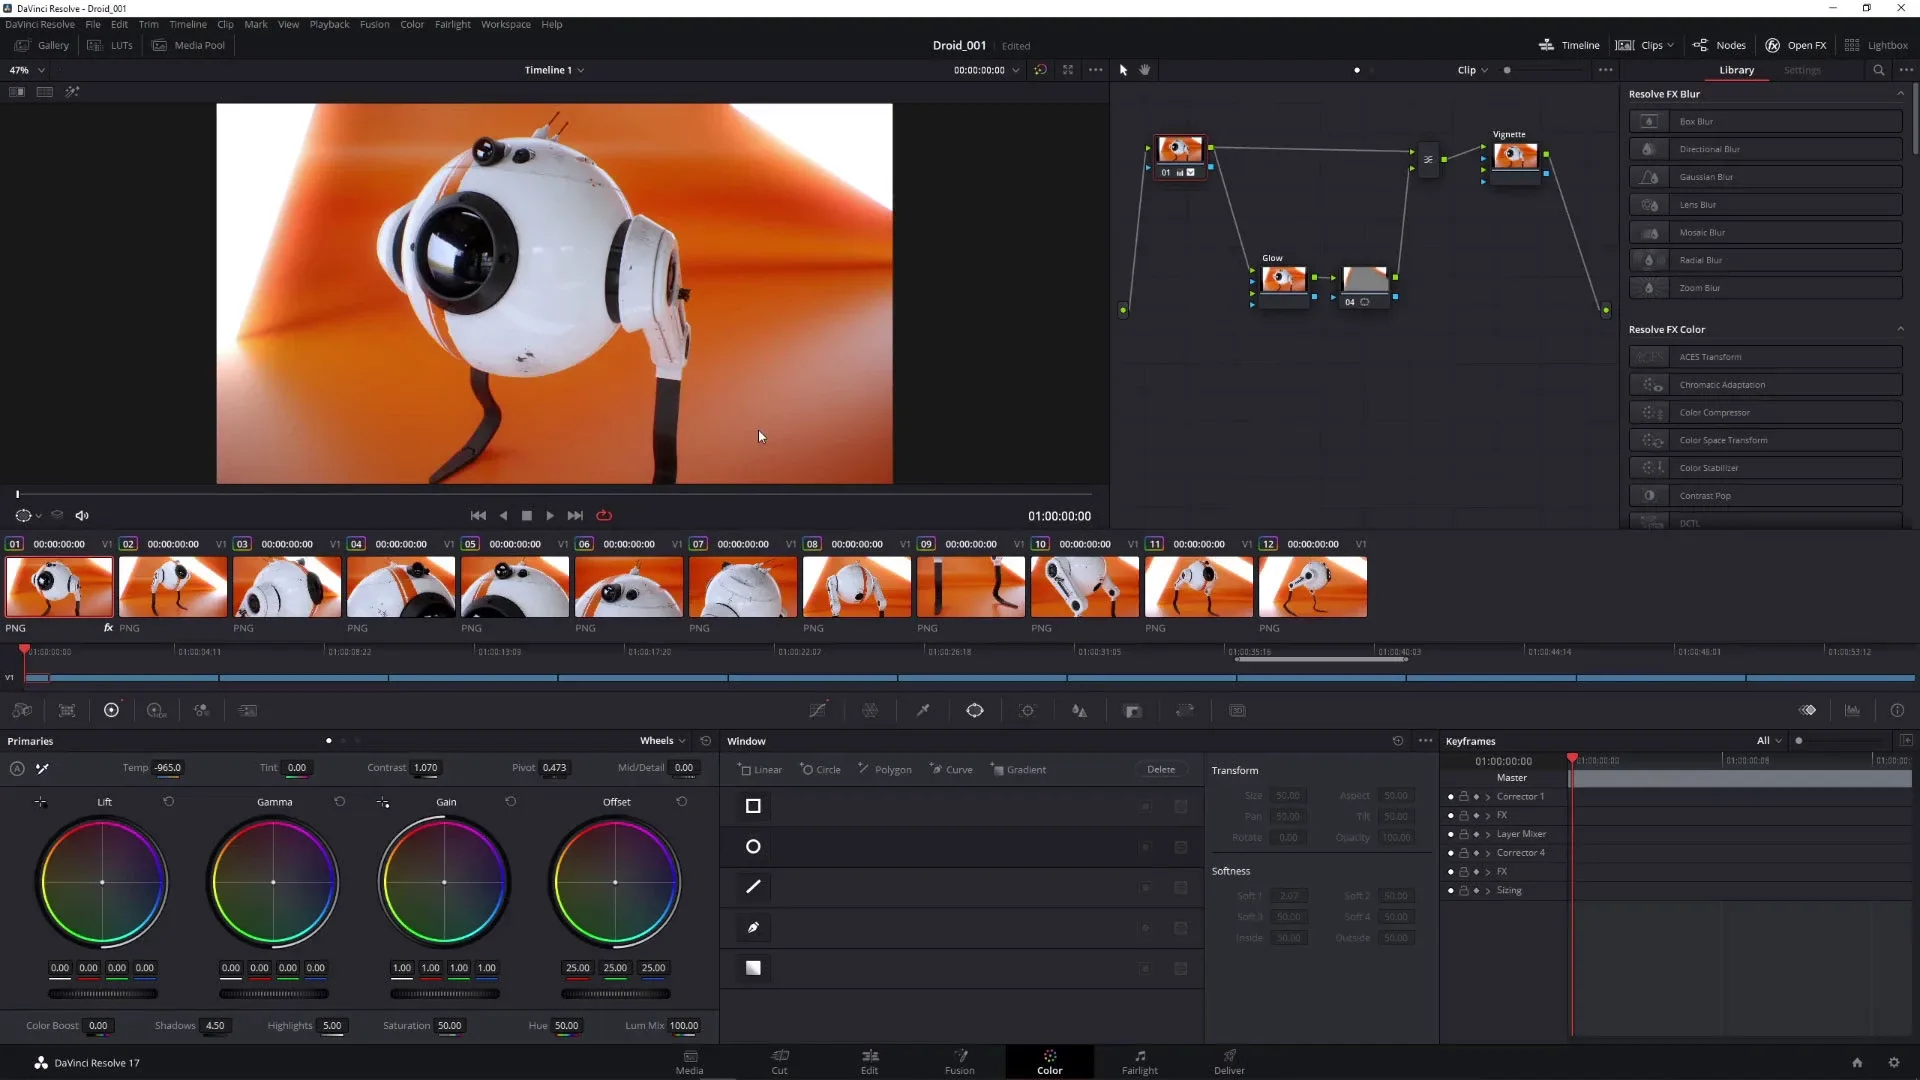Viewport: 1920px width, 1080px height.
Task: Open the Wheels mode dropdown
Action: coord(662,741)
